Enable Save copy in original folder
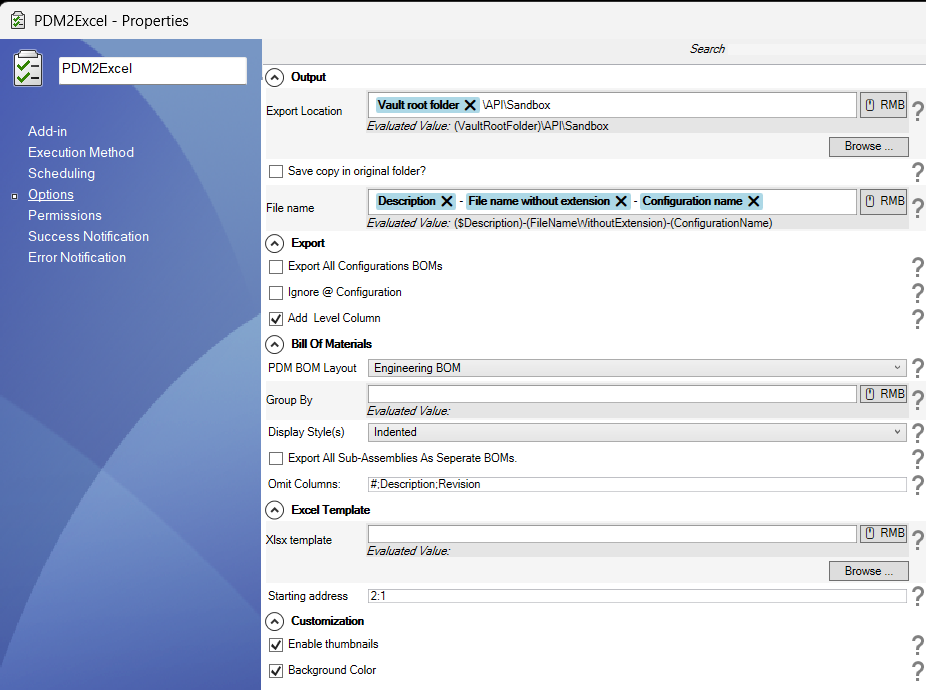The image size is (926, 690). (x=276, y=171)
